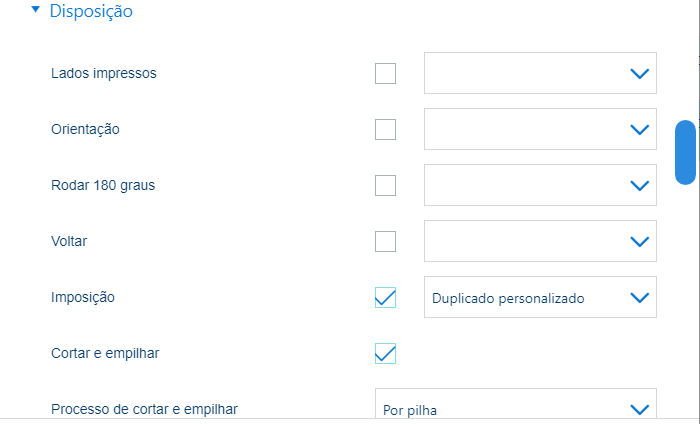
Task: Enable the Orientação checkbox
Action: coord(385,129)
